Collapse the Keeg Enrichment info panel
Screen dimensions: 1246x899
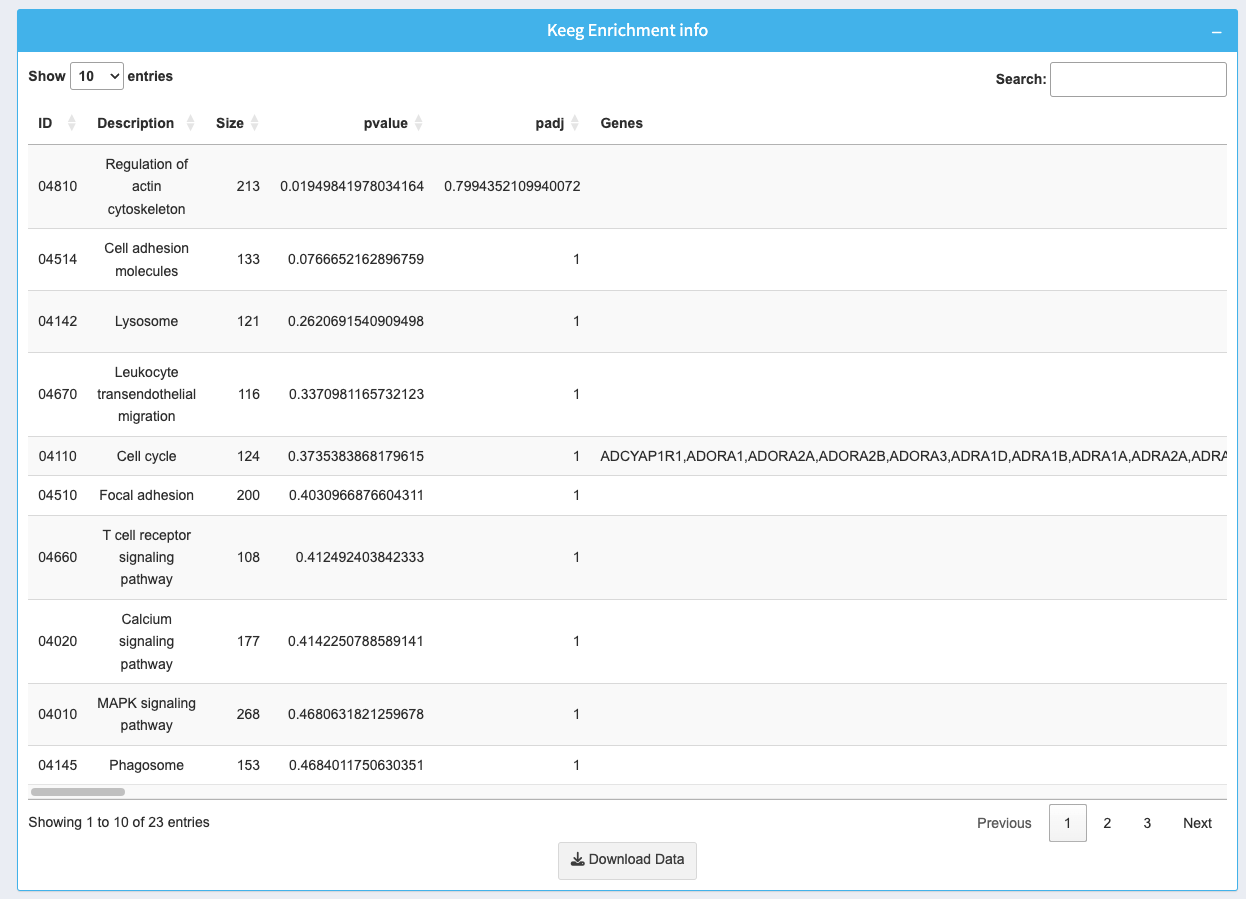coord(1216,32)
